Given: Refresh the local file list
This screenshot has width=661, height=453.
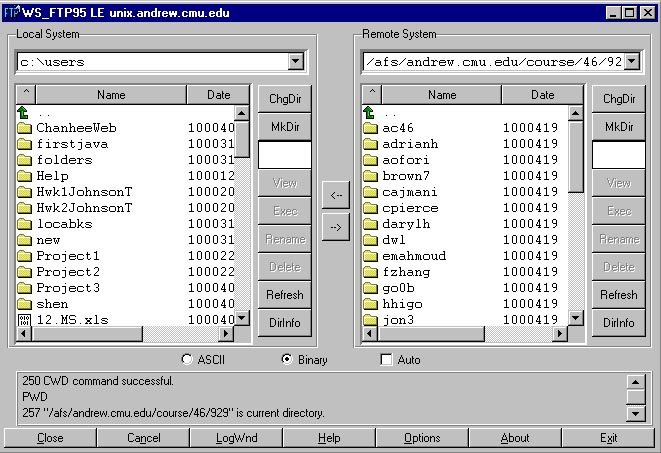Looking at the screenshot, I should pos(285,295).
